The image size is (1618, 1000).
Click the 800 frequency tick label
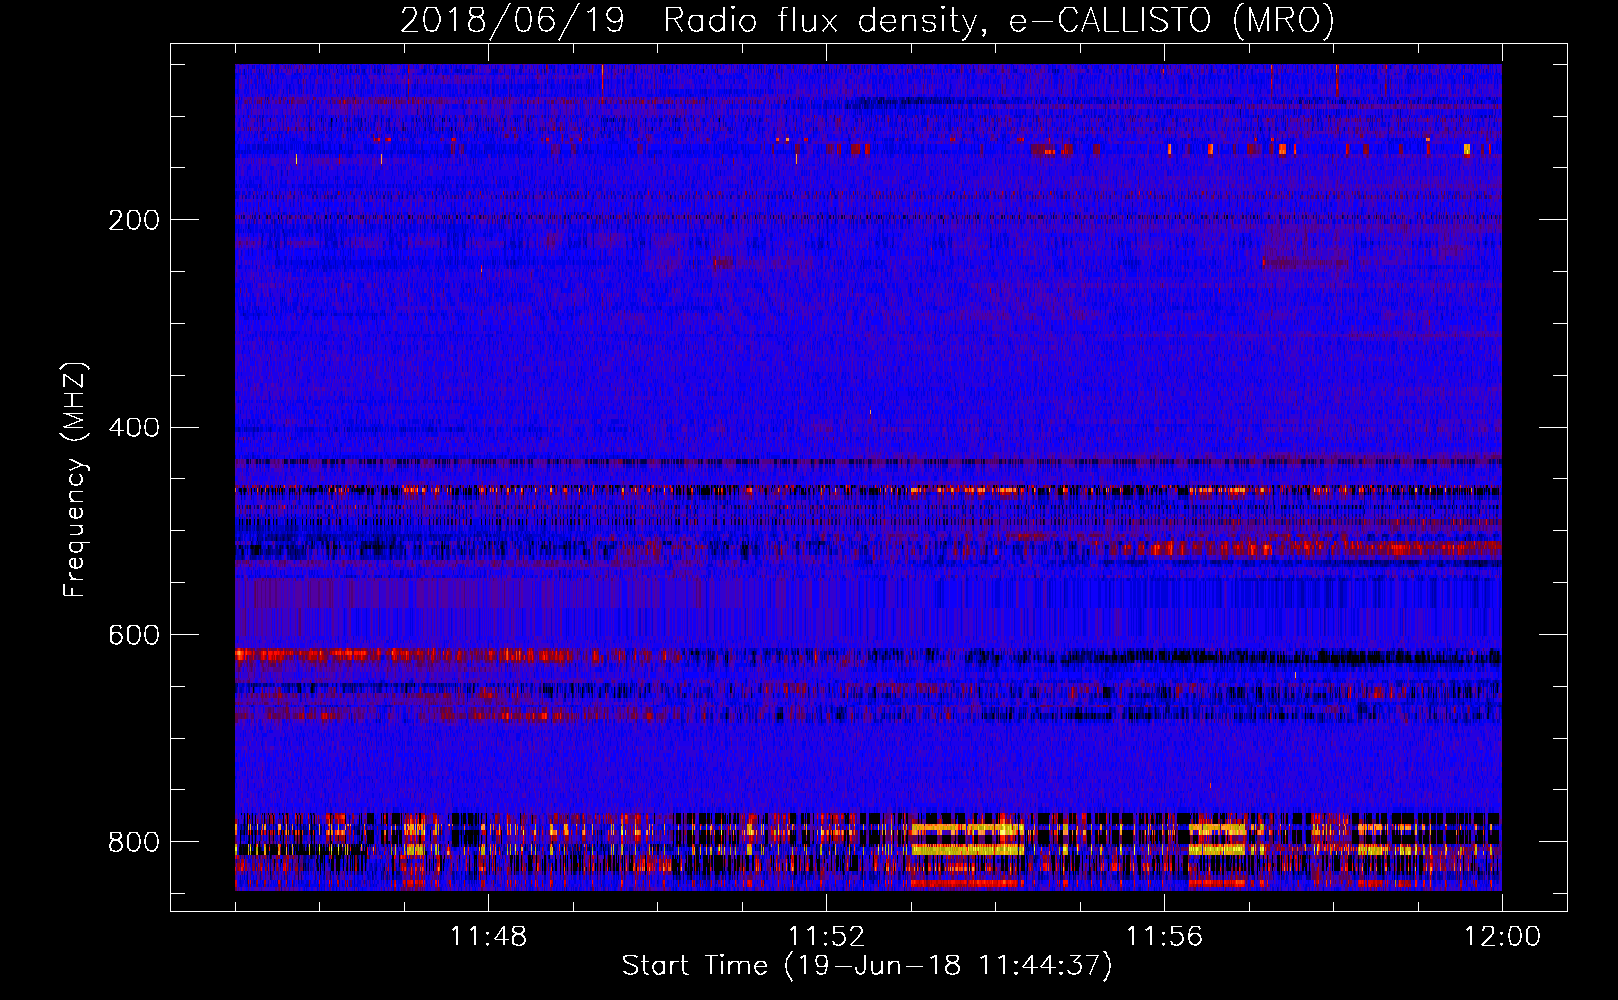(x=134, y=842)
